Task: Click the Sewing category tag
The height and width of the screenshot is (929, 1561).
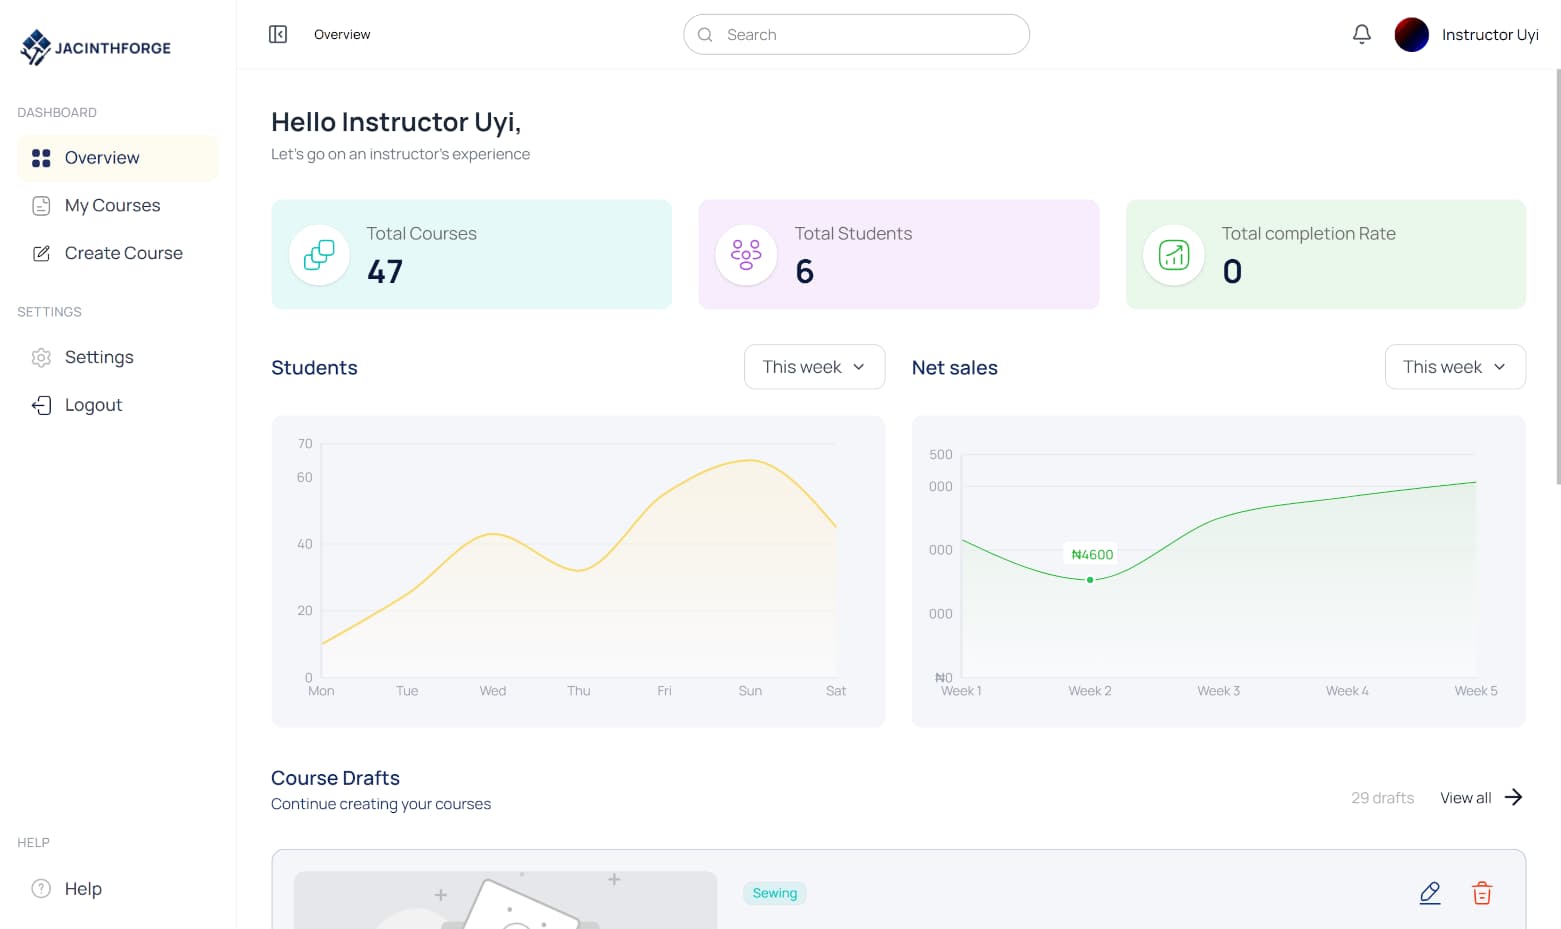Action: pos(775,893)
